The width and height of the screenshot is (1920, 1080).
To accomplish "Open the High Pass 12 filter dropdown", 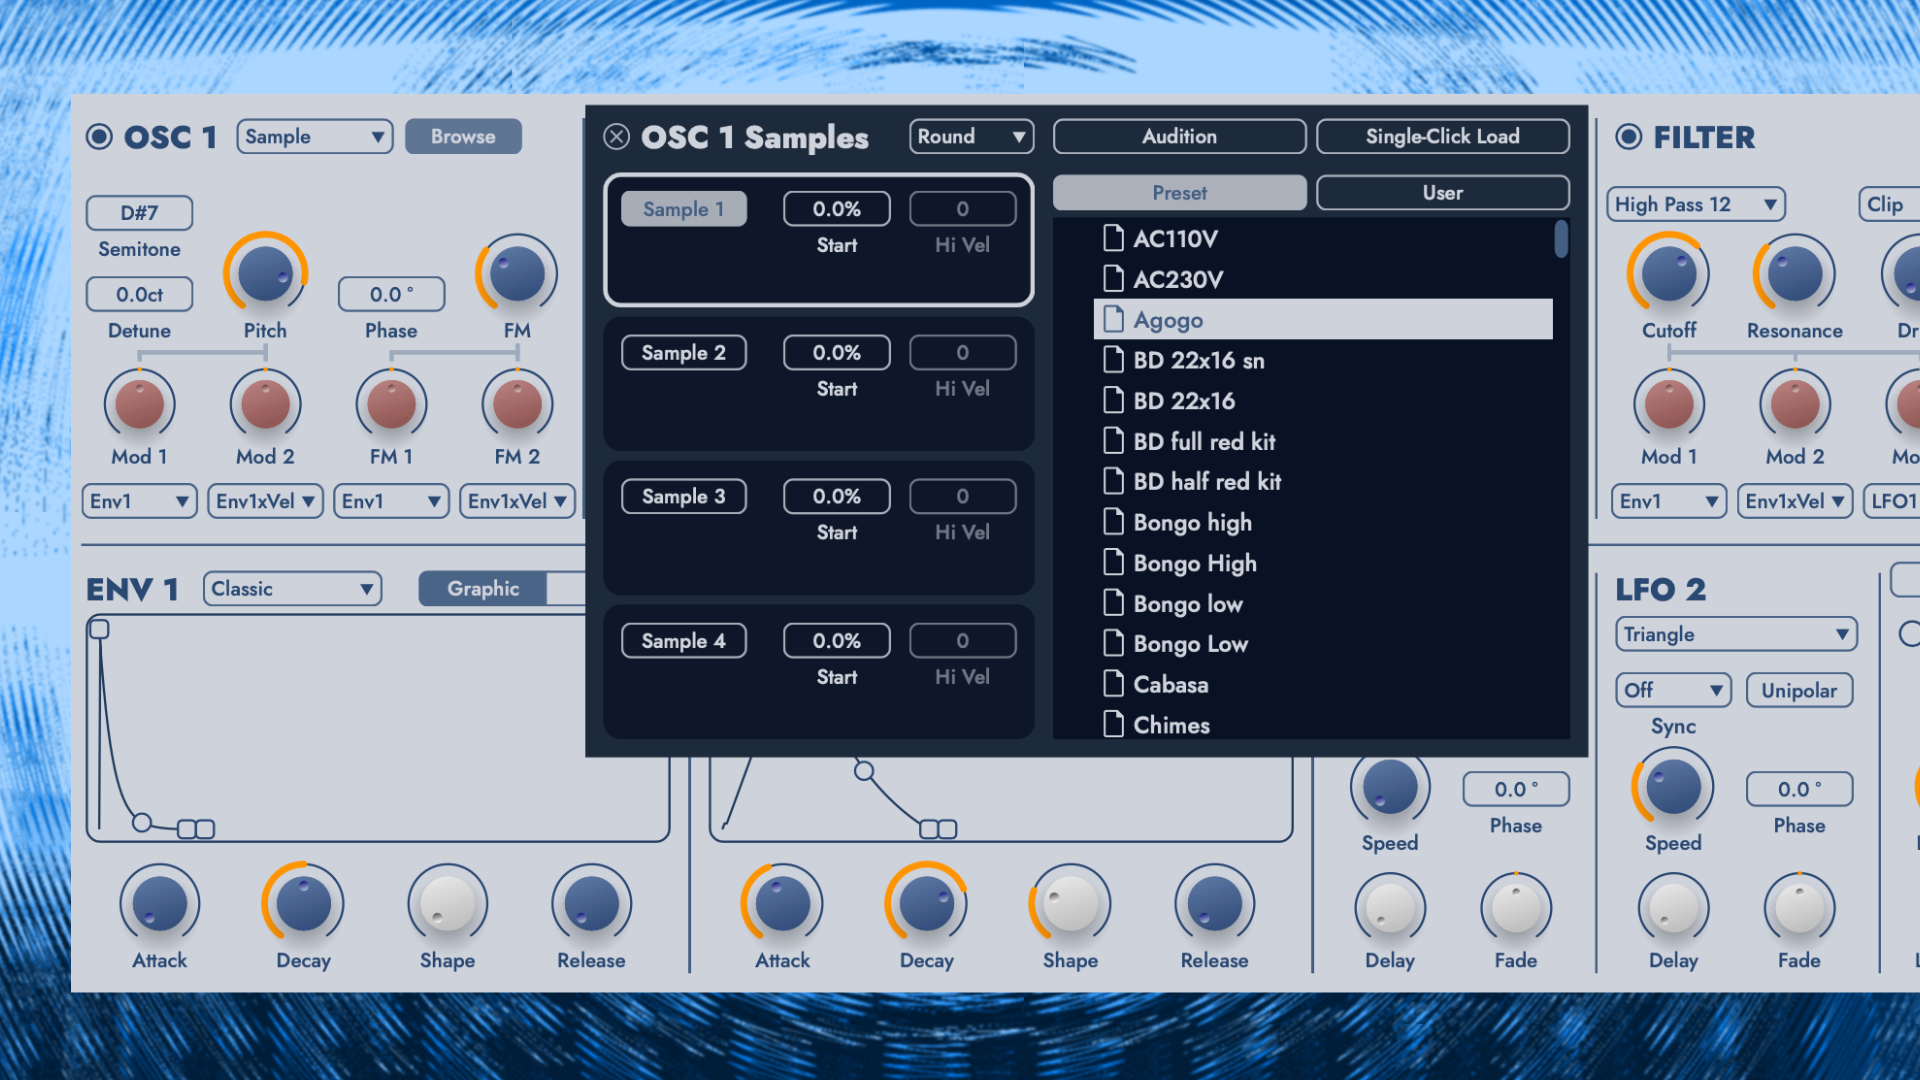I will [1695, 204].
